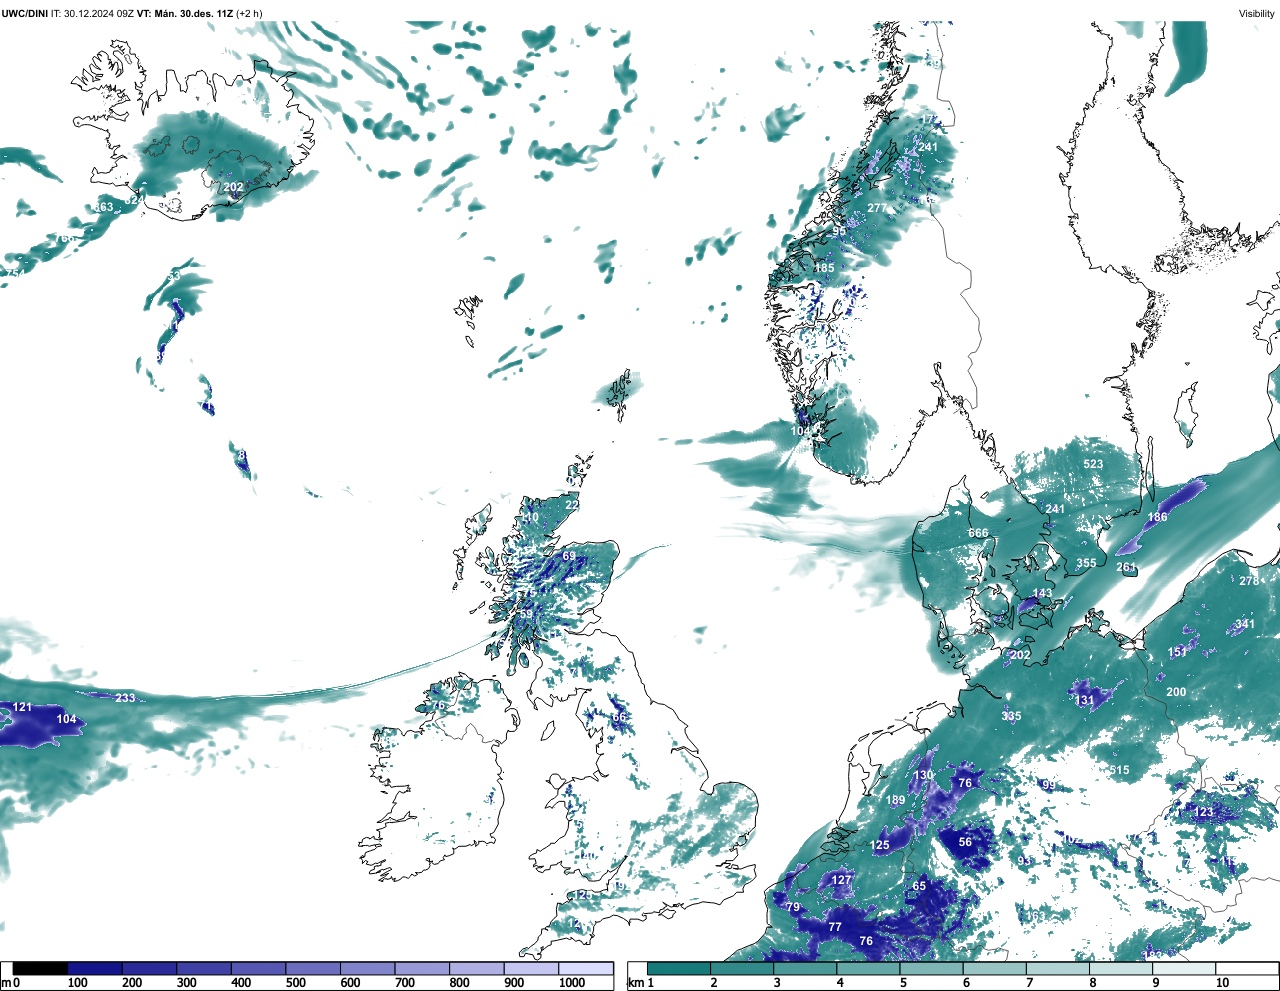Click the 278 visibility value on the map

1249,581
